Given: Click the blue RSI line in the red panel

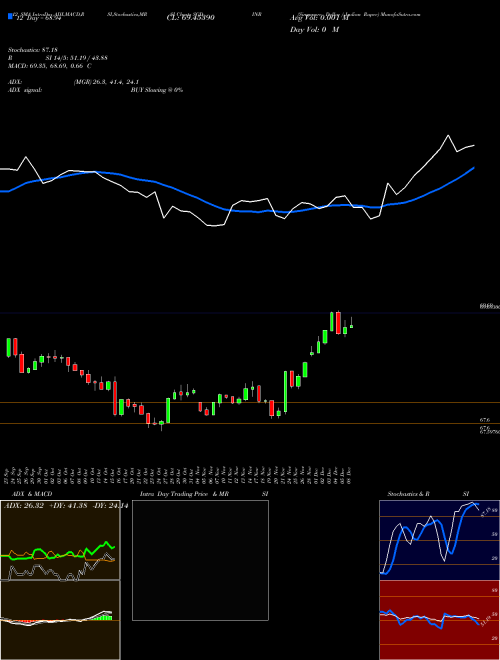Looking at the screenshot, I should coord(429,618).
